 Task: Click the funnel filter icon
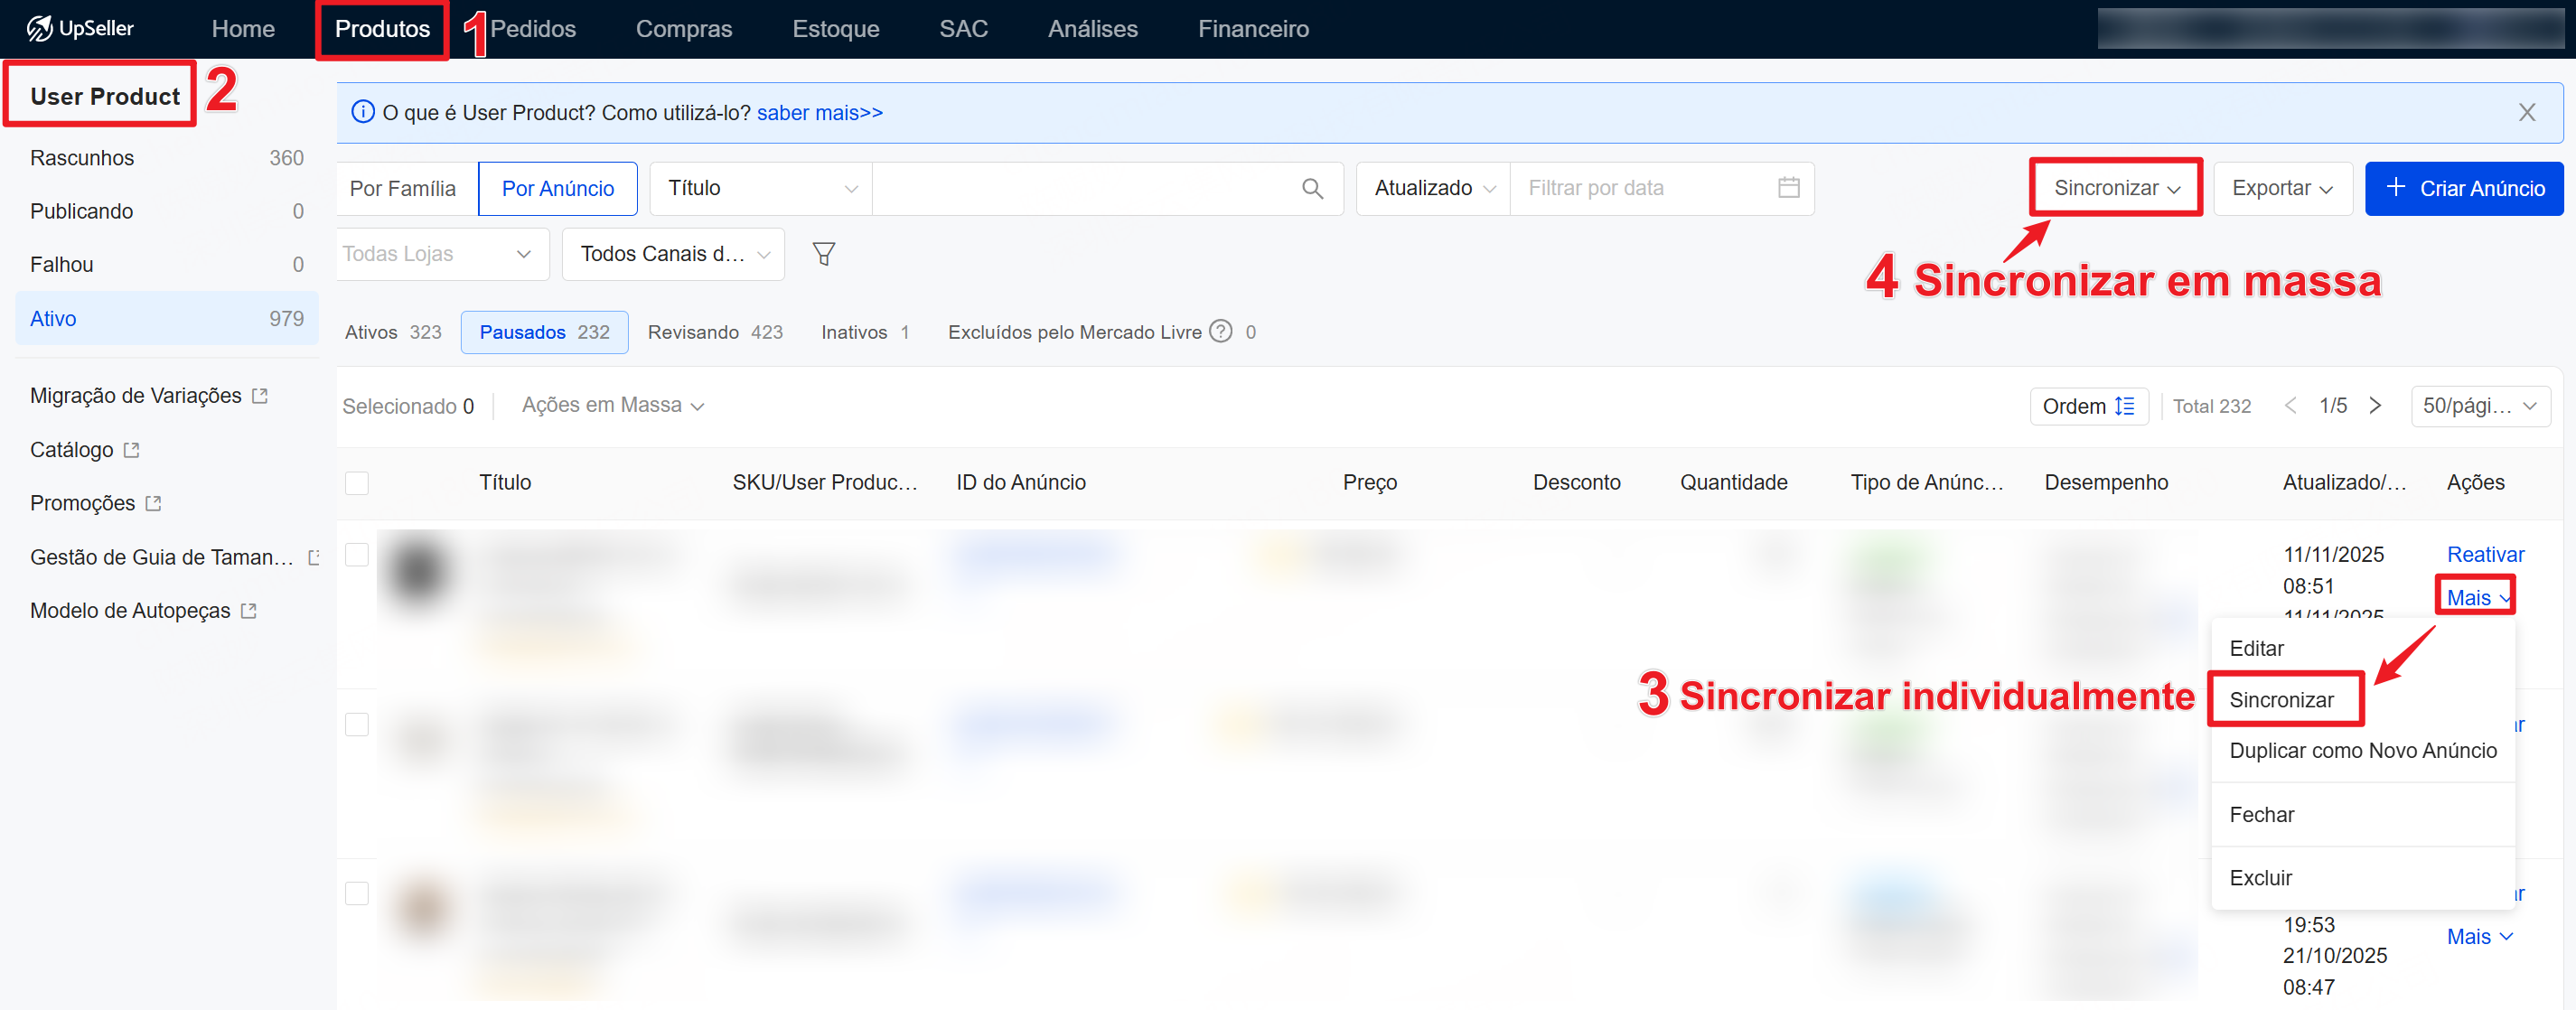(823, 254)
